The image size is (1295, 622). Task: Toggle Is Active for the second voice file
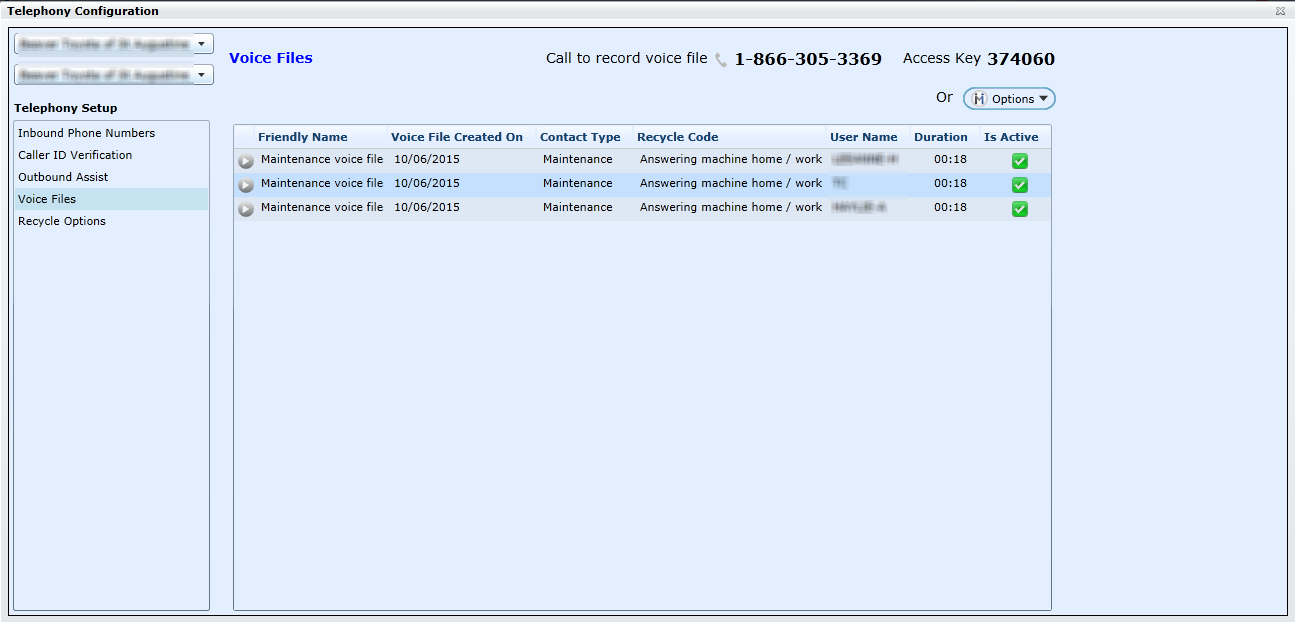[x=1019, y=185]
